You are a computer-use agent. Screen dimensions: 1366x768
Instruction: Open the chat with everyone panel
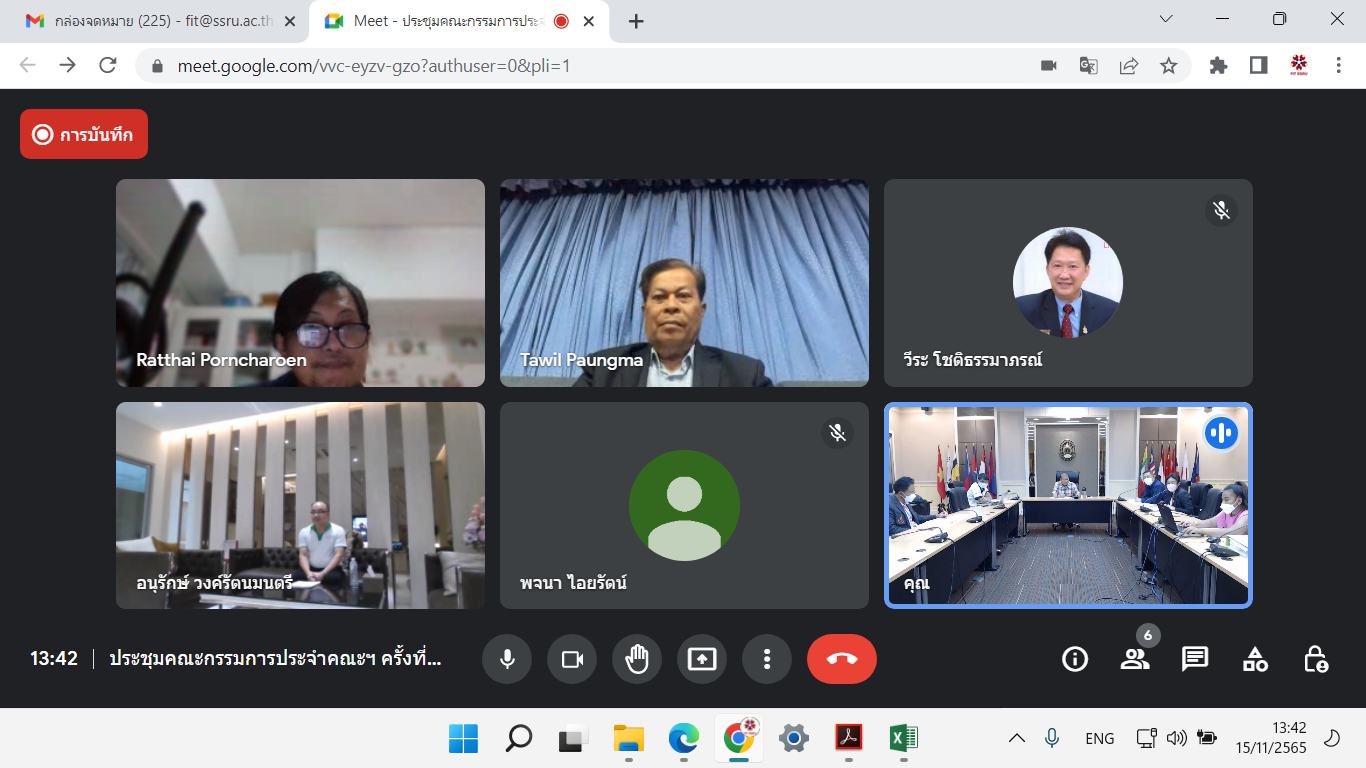pos(1195,659)
